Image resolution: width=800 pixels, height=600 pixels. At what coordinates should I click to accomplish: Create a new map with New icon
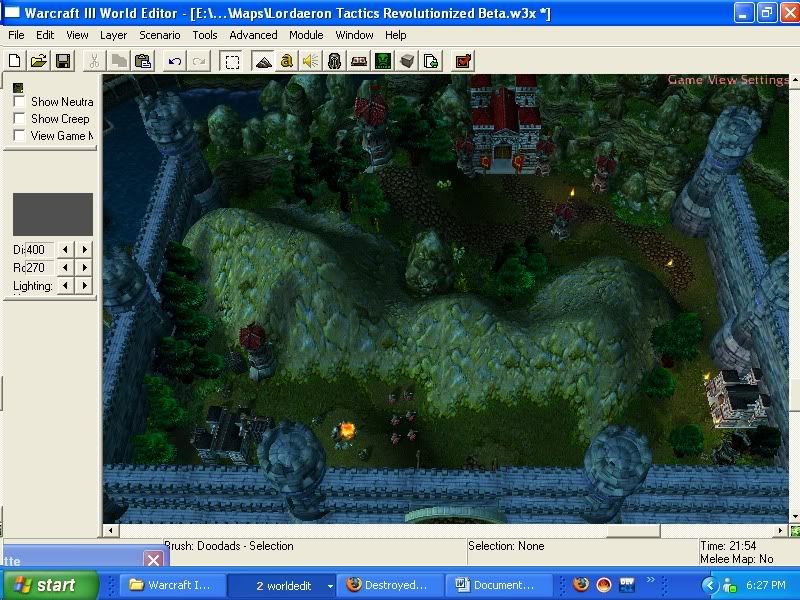tap(15, 61)
